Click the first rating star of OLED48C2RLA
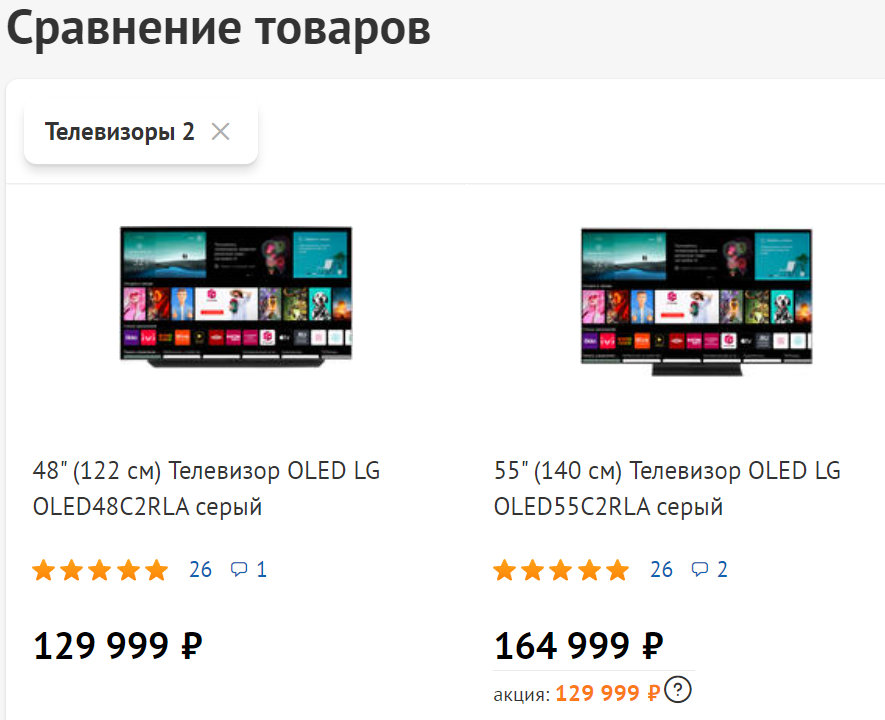Image resolution: width=885 pixels, height=720 pixels. point(43,570)
